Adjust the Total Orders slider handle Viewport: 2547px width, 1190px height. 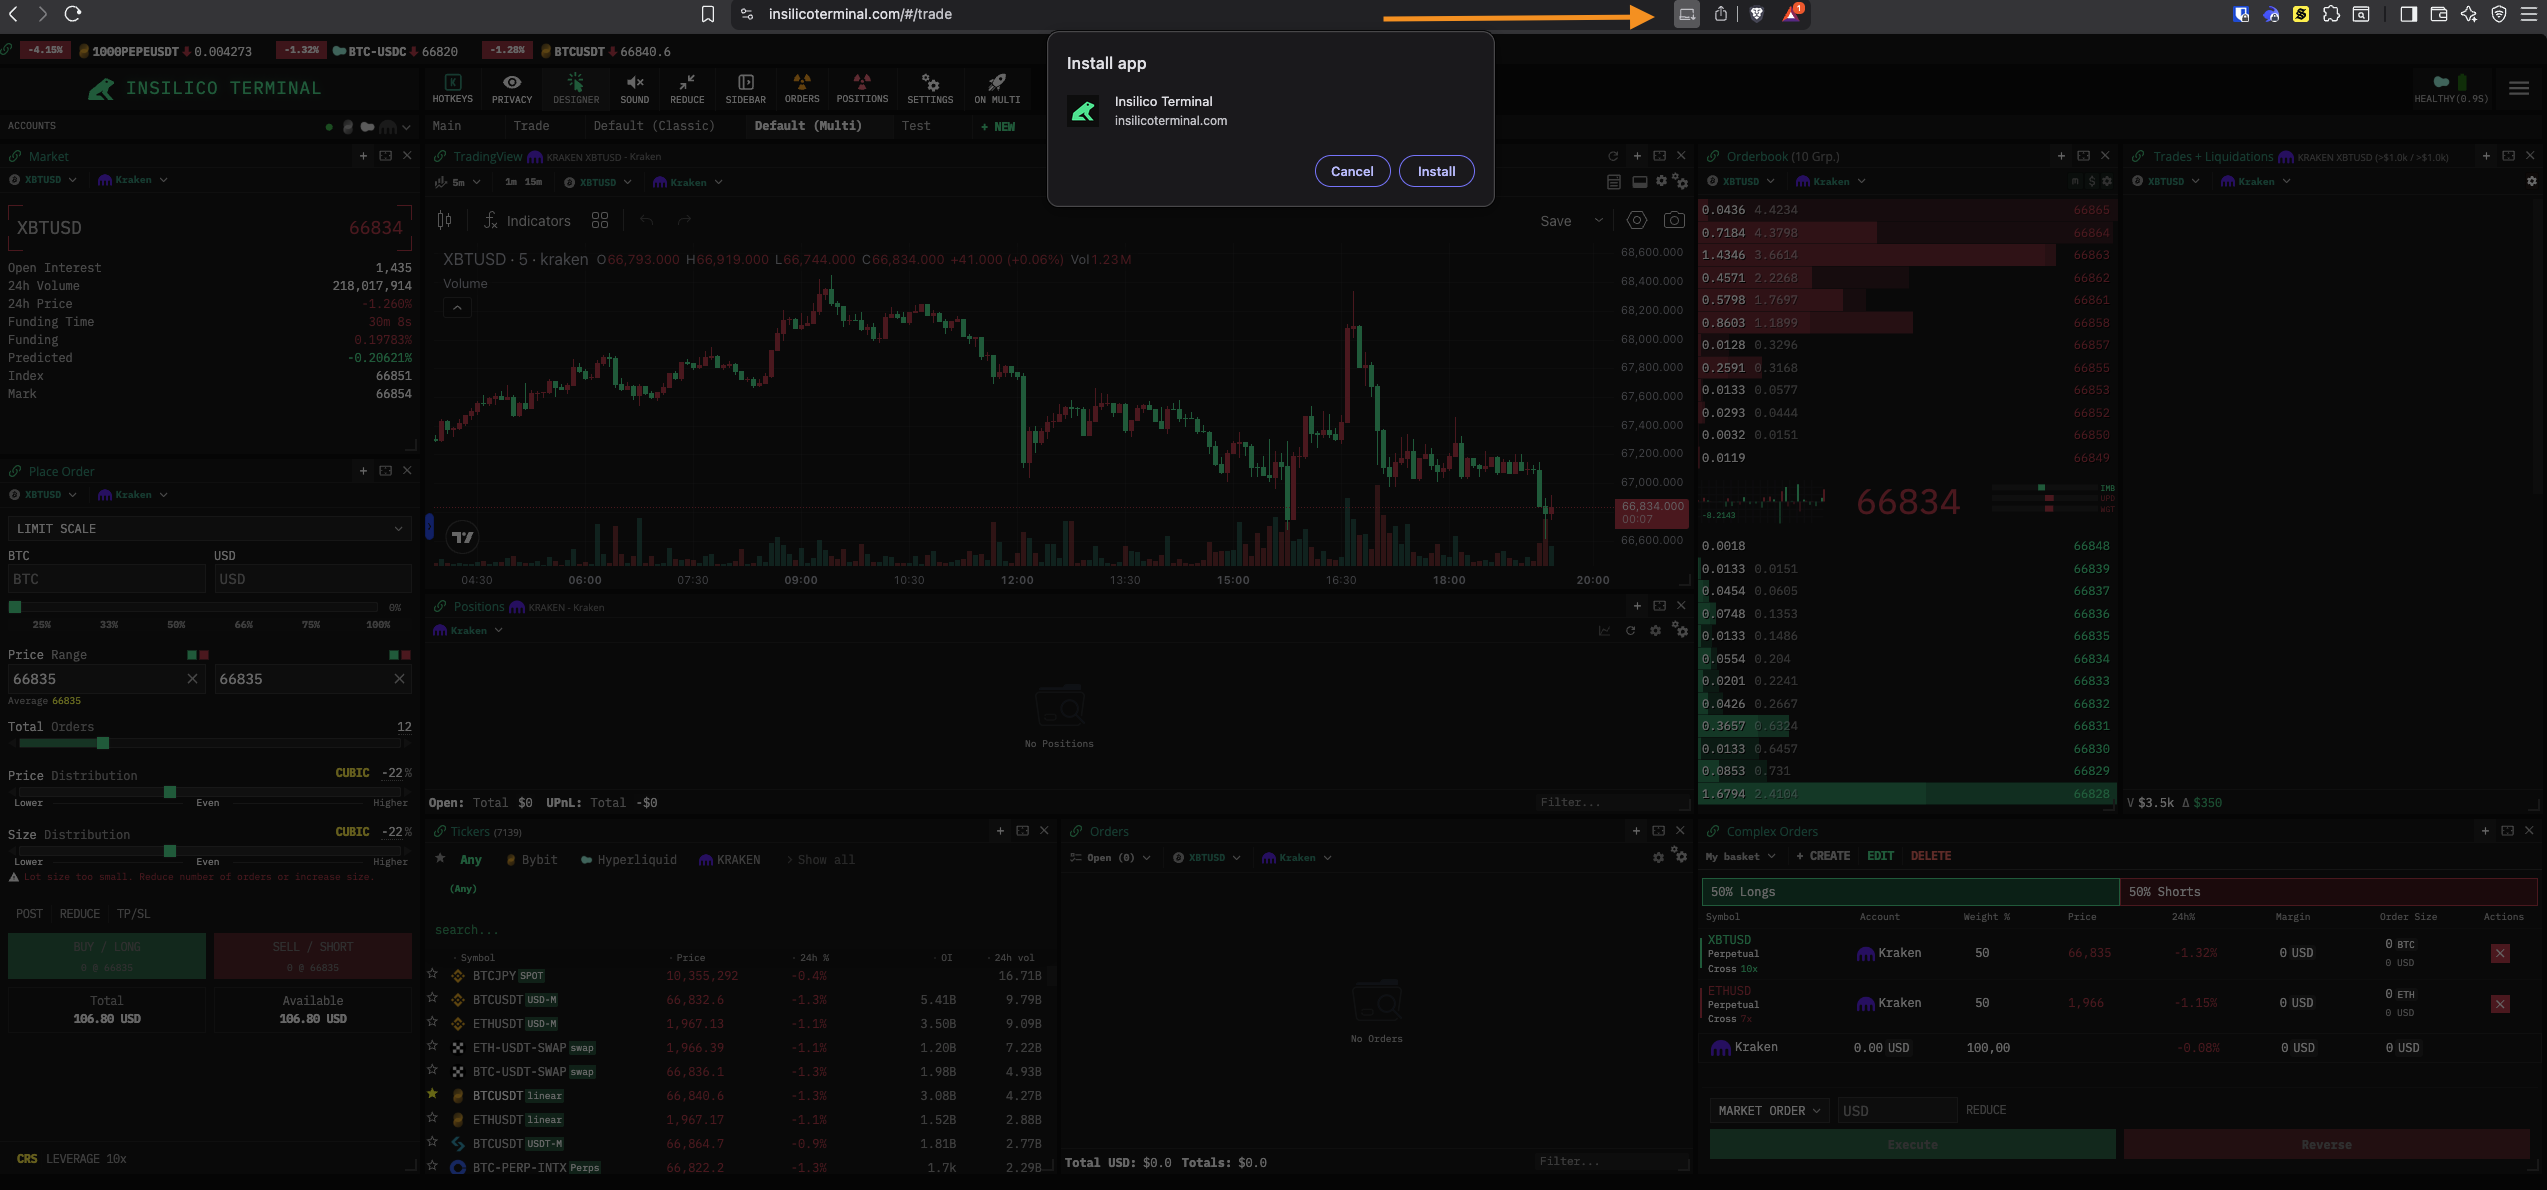[x=102, y=744]
